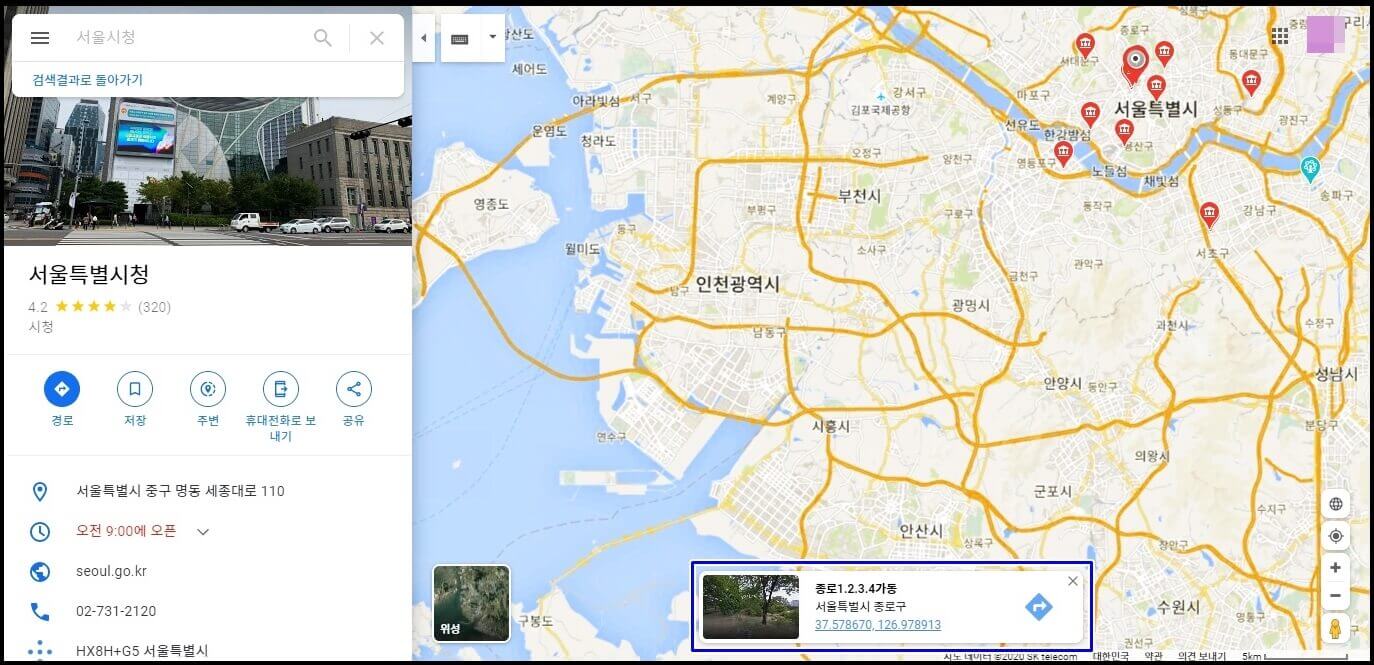The width and height of the screenshot is (1374, 665).
Task: Click the keyboard input tool icon
Action: 460,39
